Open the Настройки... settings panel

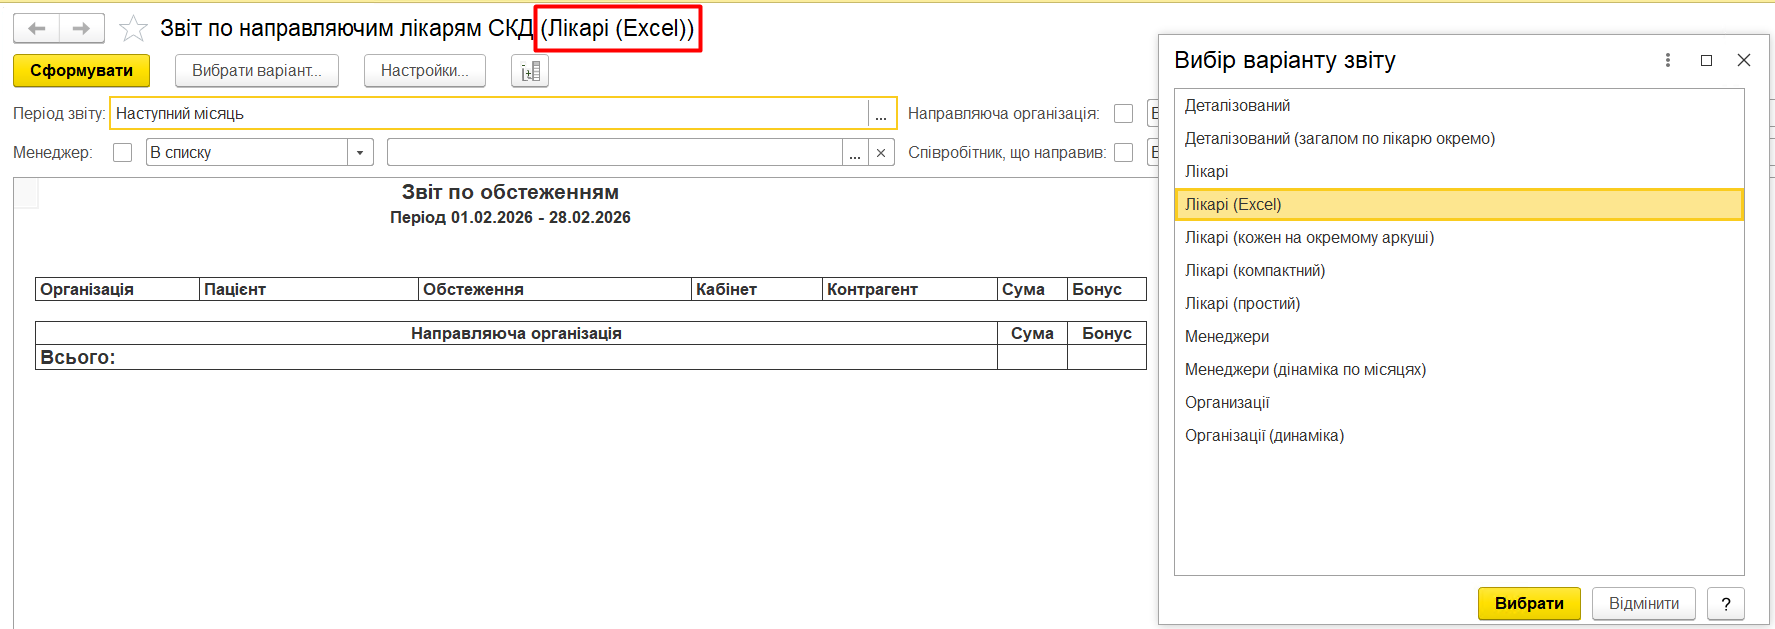424,71
